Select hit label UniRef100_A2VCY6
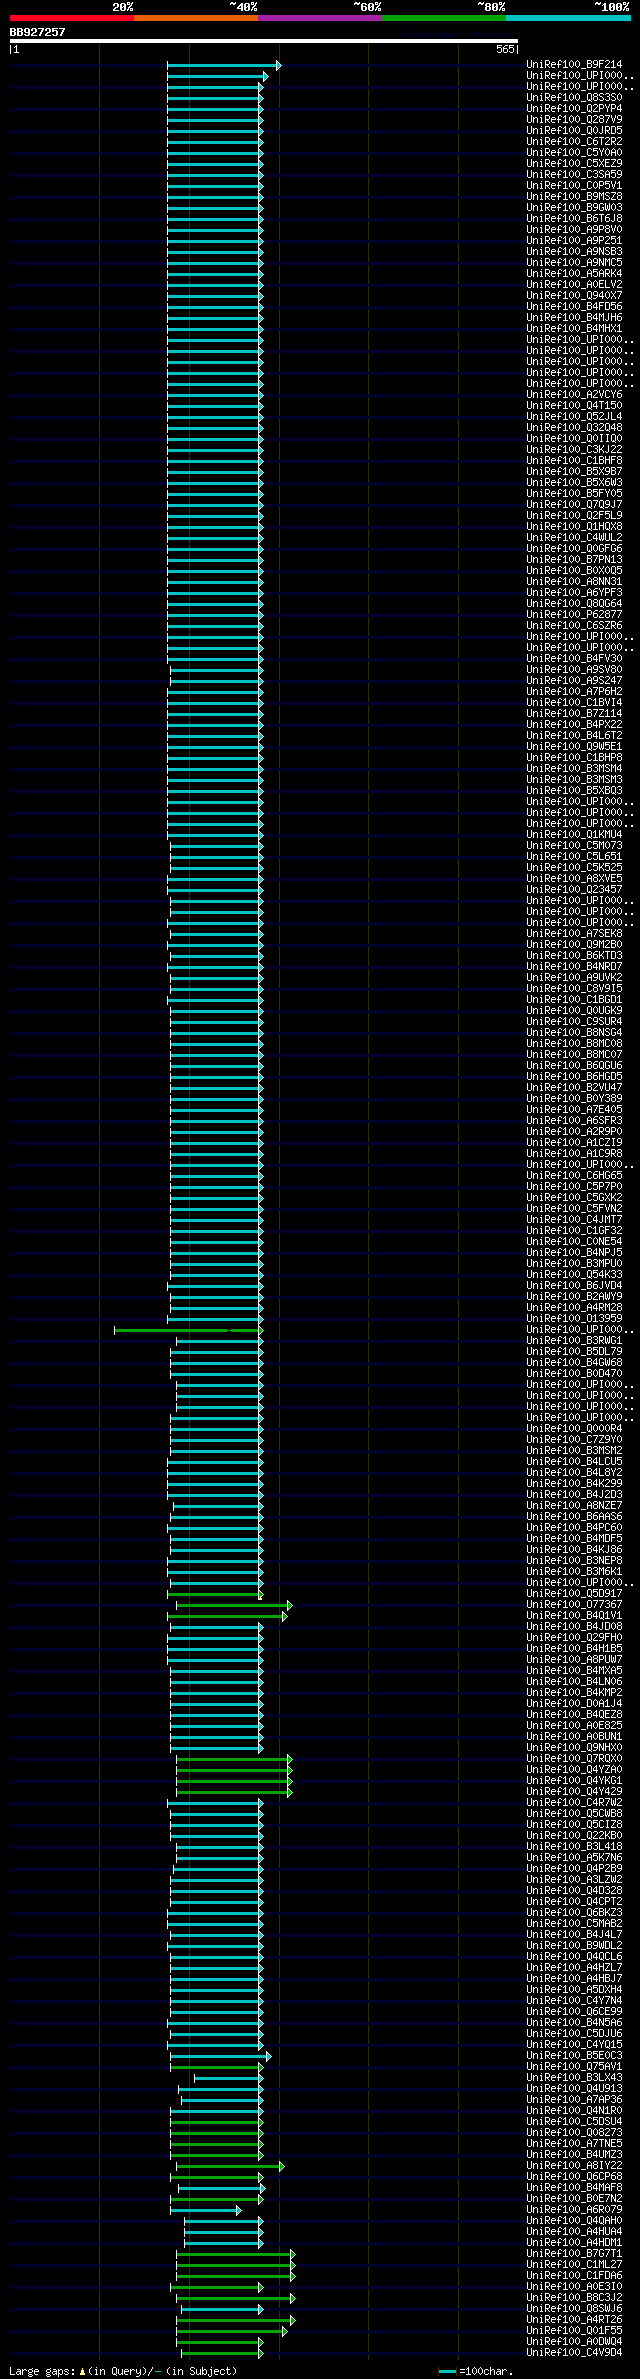This screenshot has height=2379, width=640. pos(574,395)
